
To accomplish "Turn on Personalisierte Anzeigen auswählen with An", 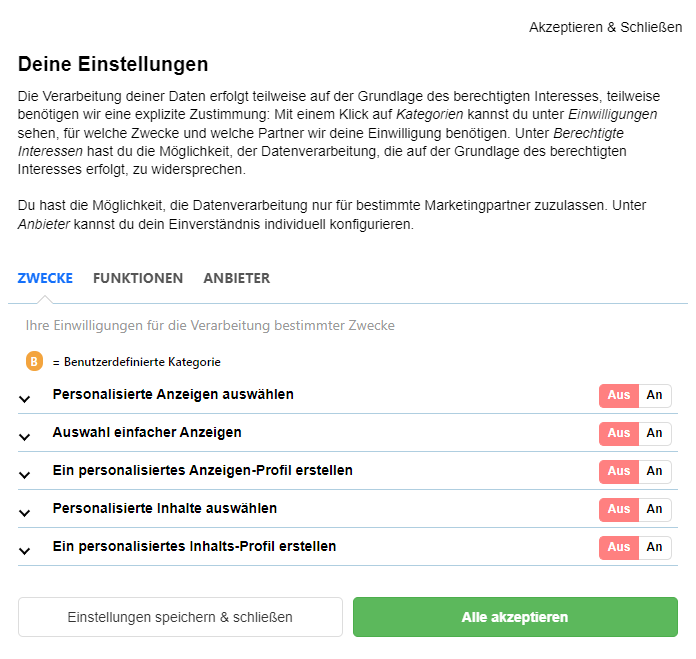I will (655, 395).
